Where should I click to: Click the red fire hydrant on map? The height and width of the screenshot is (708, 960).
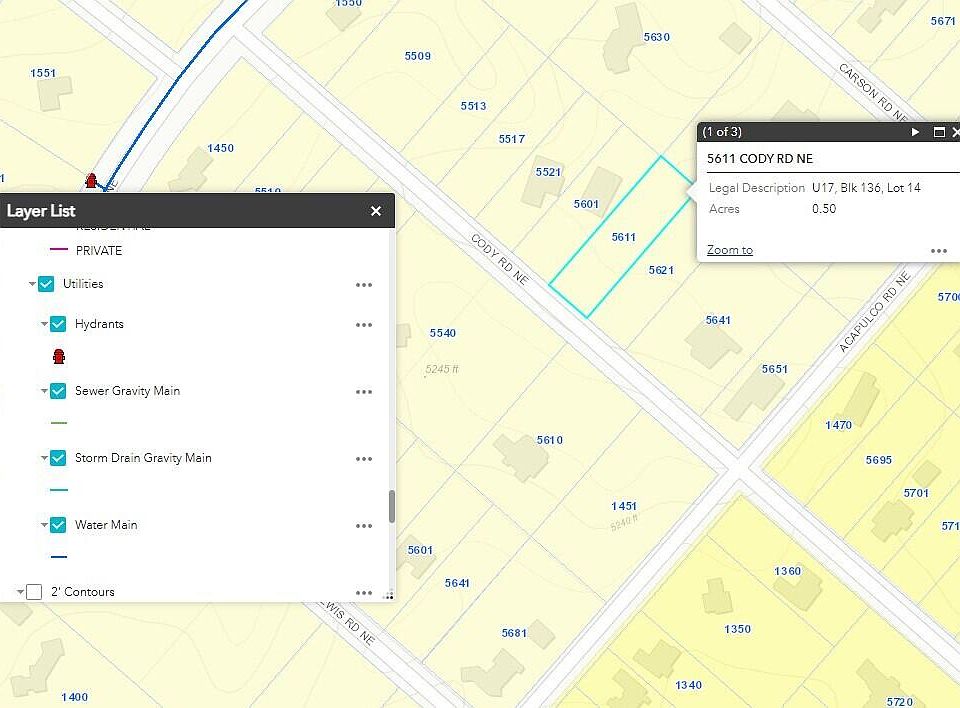tap(91, 181)
